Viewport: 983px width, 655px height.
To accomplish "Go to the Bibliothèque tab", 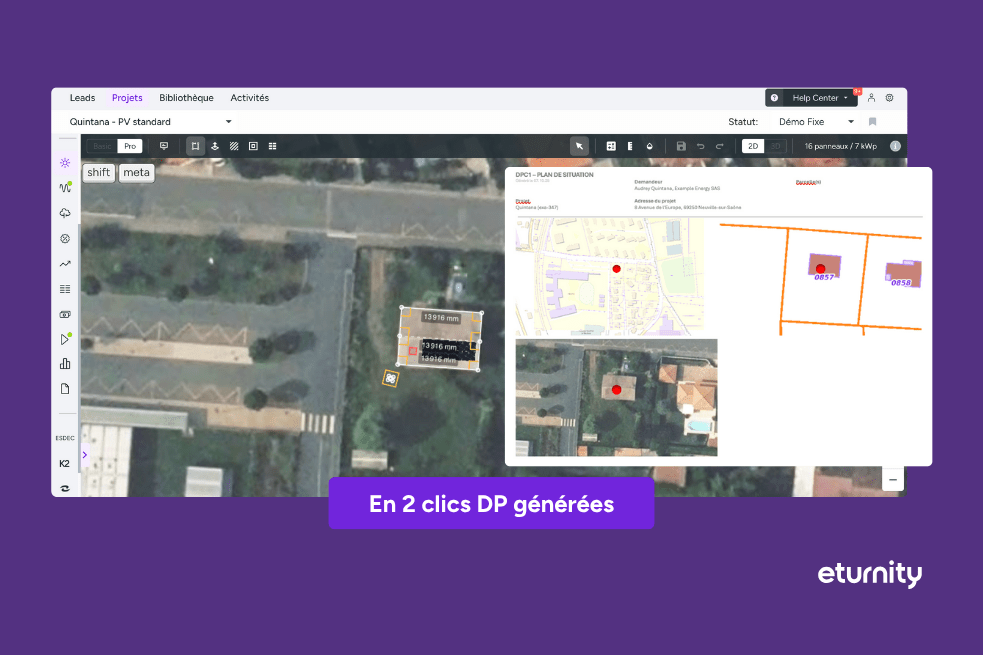I will coord(186,98).
